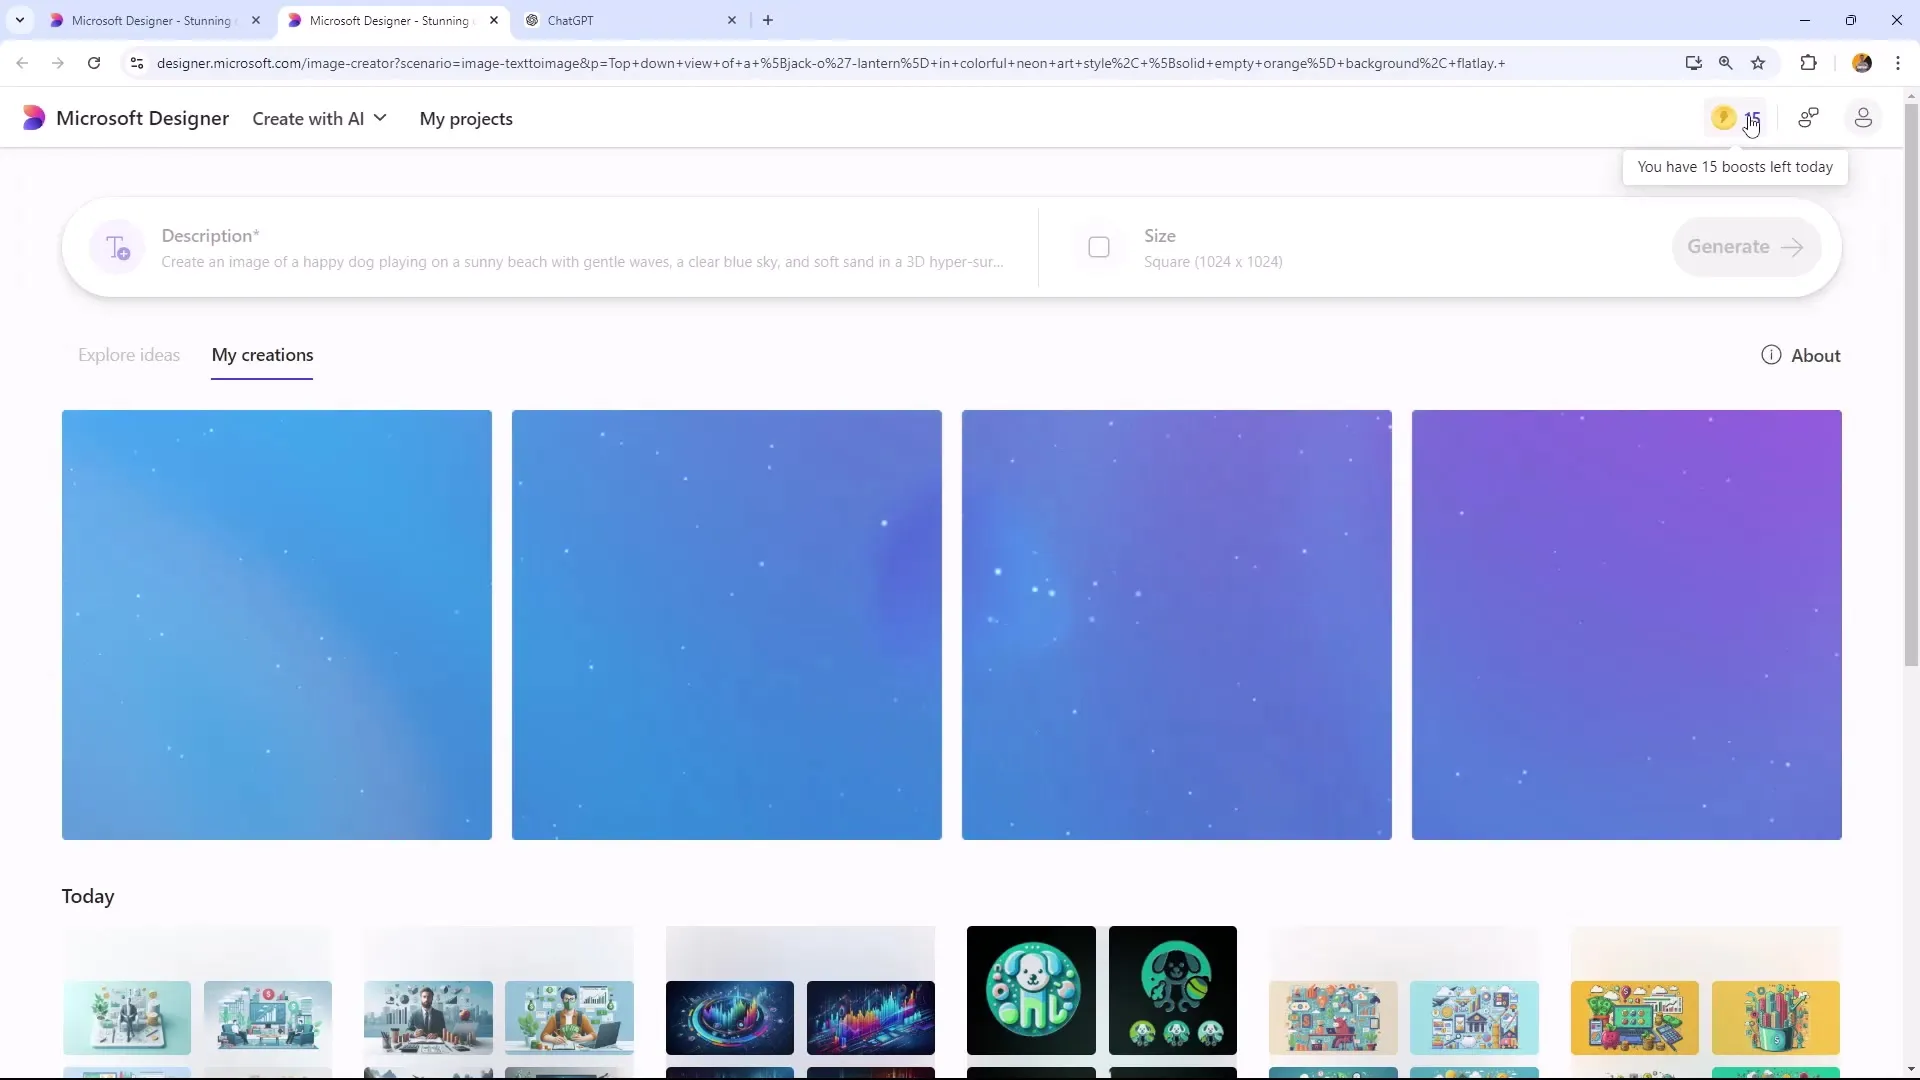1920x1080 pixels.
Task: Select the 'My creations' tab
Action: point(262,355)
